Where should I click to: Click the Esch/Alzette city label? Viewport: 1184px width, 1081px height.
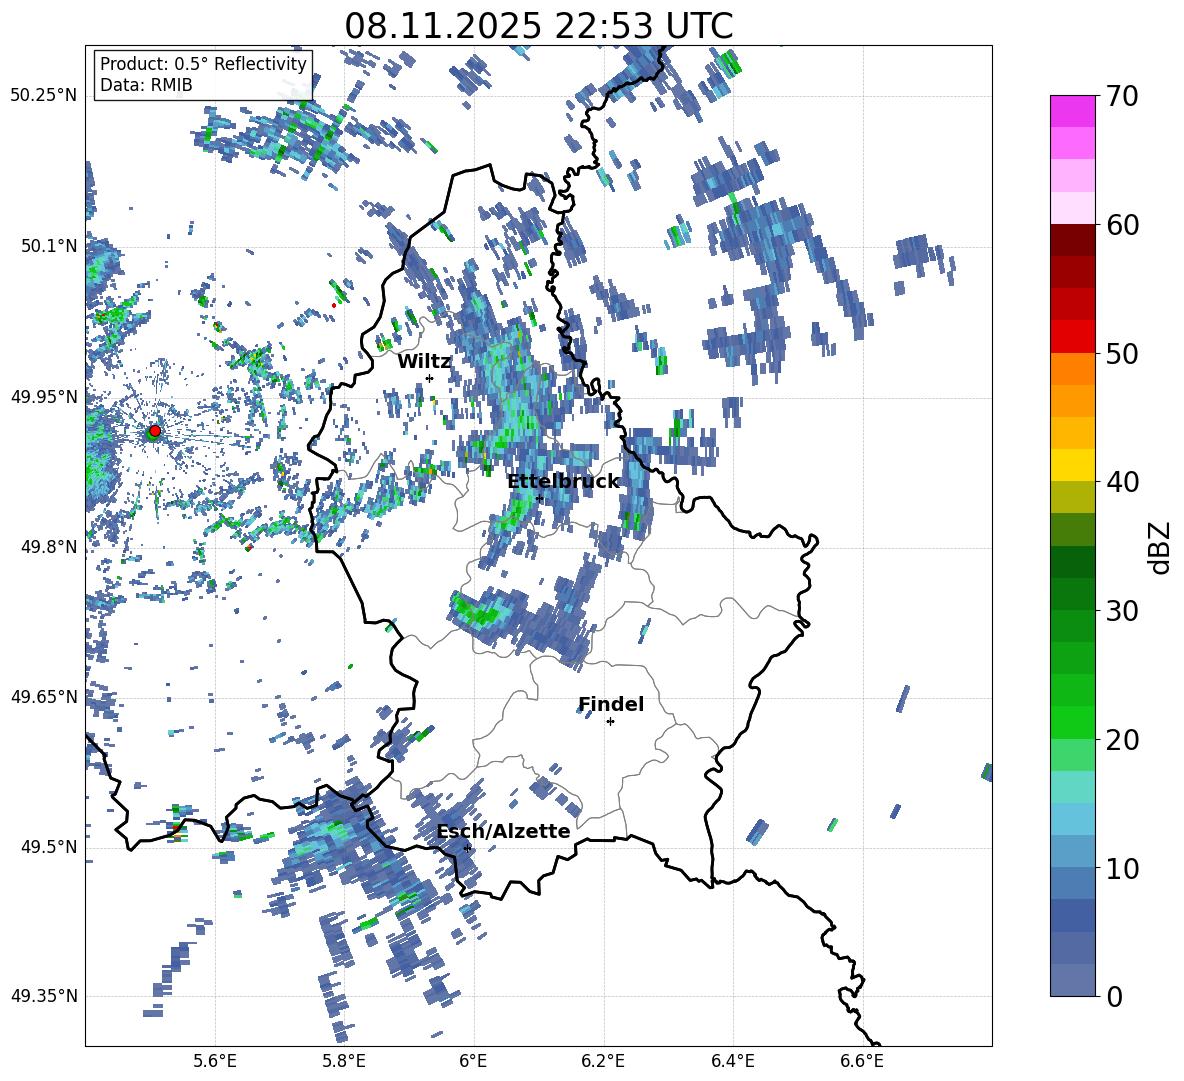(x=503, y=831)
